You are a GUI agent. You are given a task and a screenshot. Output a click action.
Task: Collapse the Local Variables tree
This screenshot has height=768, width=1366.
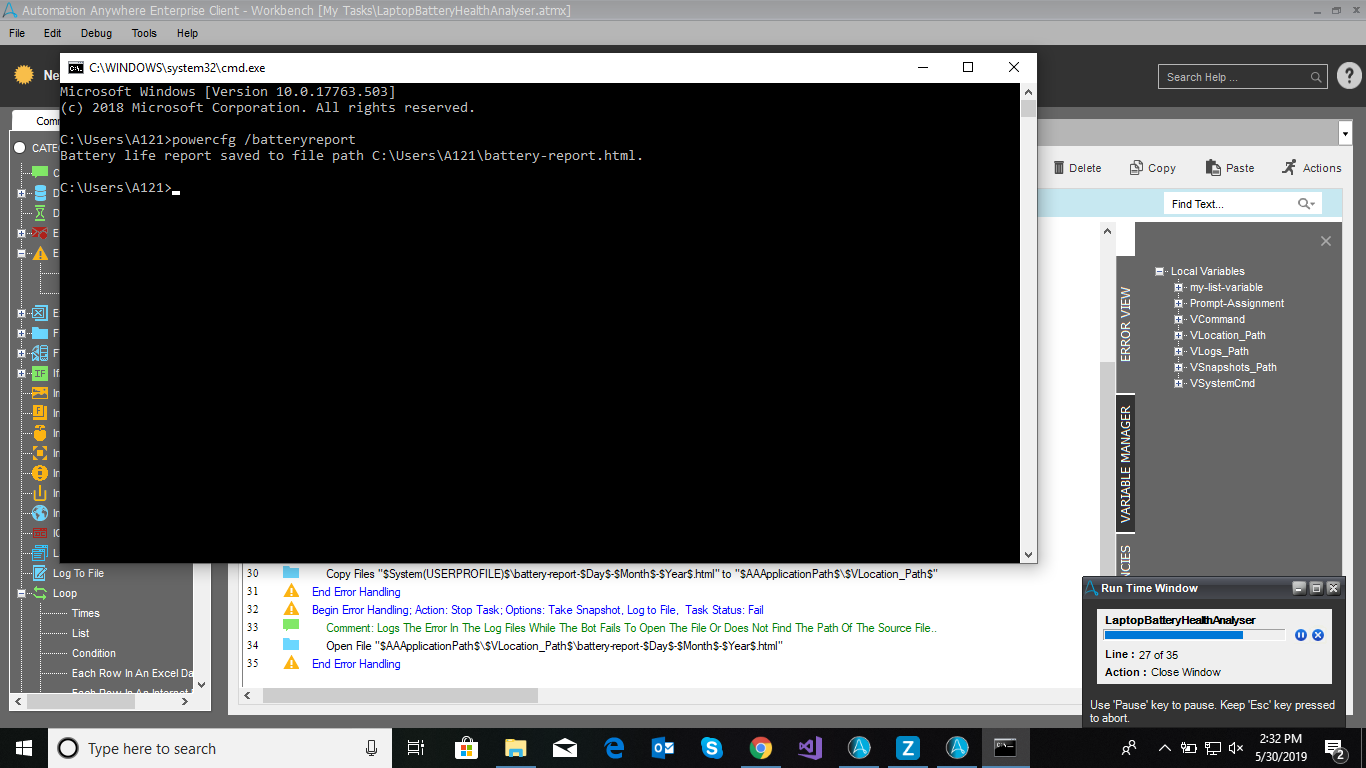click(x=1160, y=271)
